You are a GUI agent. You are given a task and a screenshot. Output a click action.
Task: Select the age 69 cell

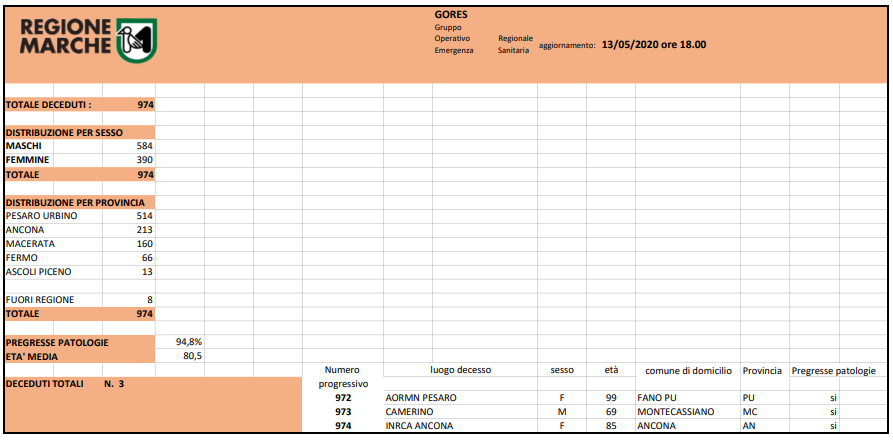611,411
